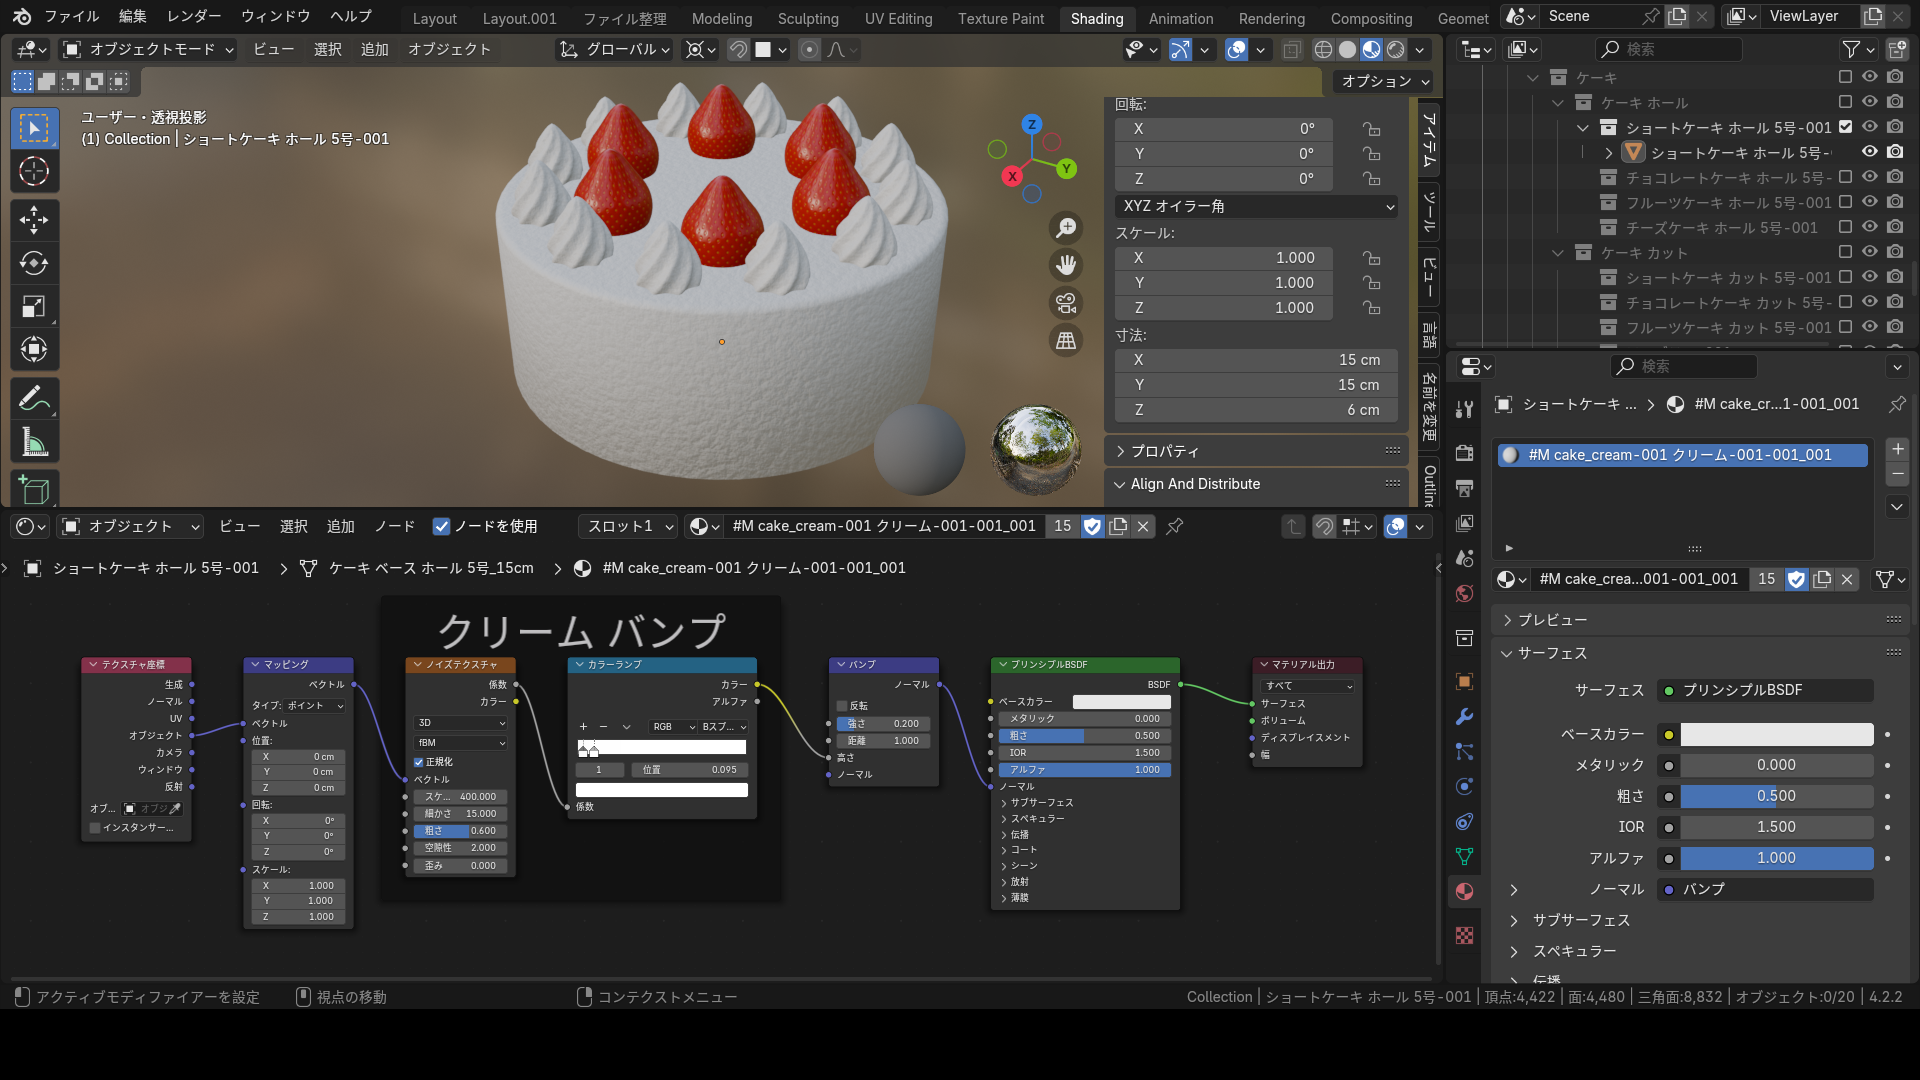
Task: Click the zoom magnifier icon in viewport
Action: point(1066,228)
